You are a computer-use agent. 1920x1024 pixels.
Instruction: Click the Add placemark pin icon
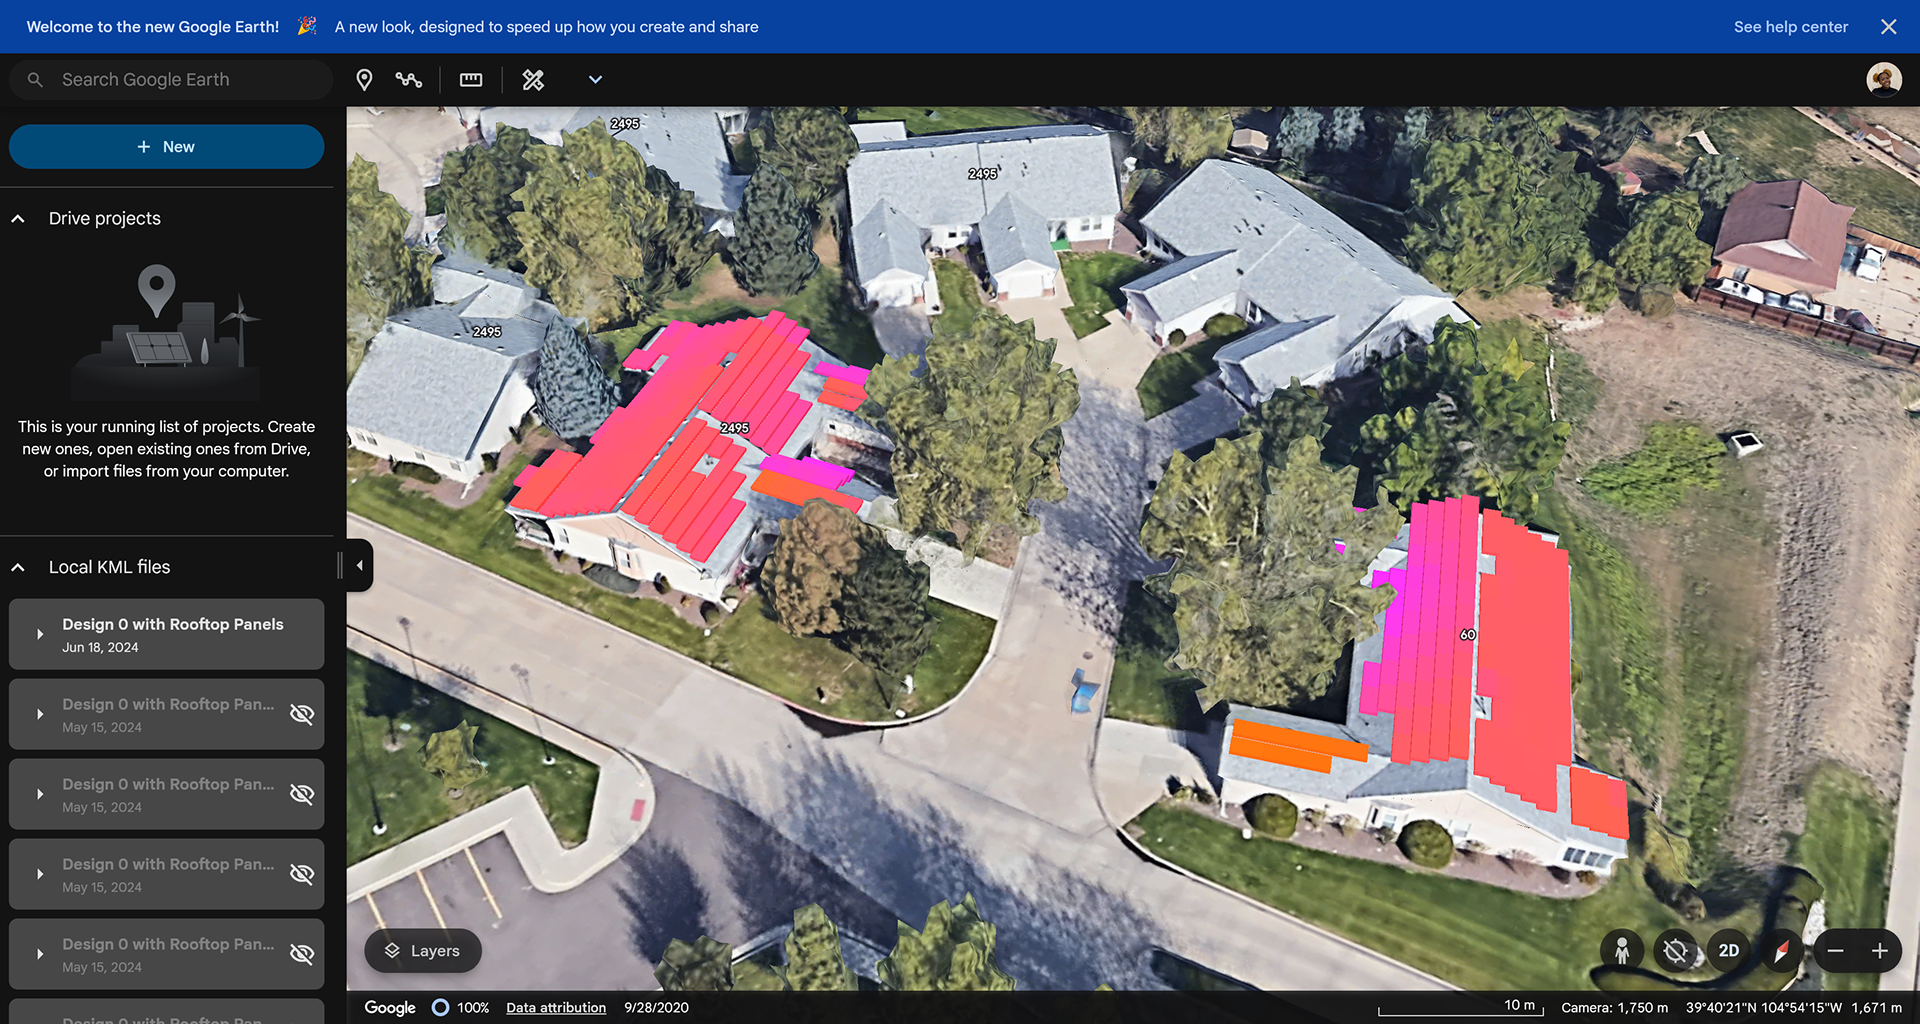(364, 80)
